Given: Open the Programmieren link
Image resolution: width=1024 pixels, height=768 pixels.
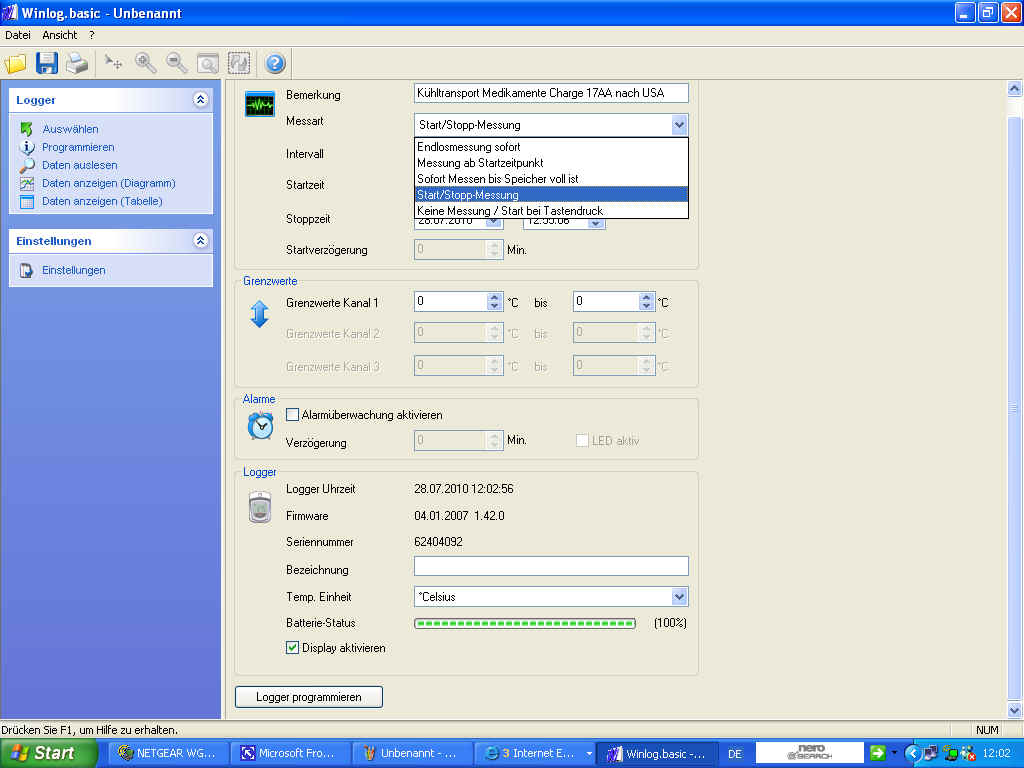Looking at the screenshot, I should pyautogui.click(x=78, y=148).
